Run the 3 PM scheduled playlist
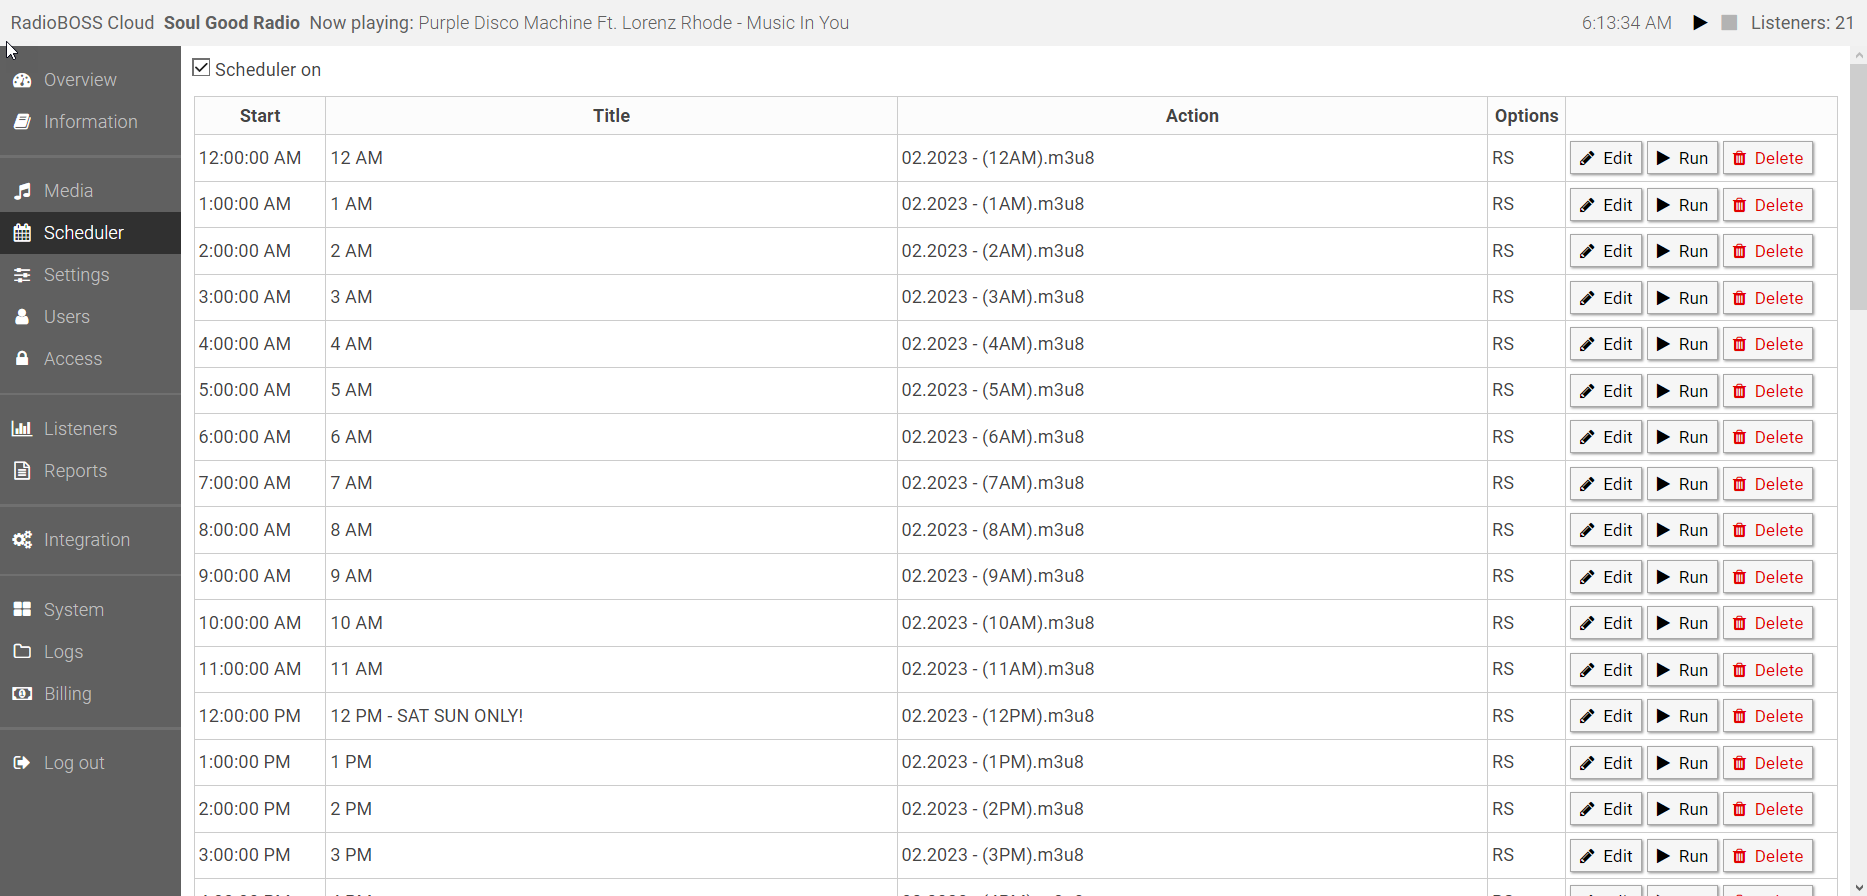 click(x=1682, y=856)
